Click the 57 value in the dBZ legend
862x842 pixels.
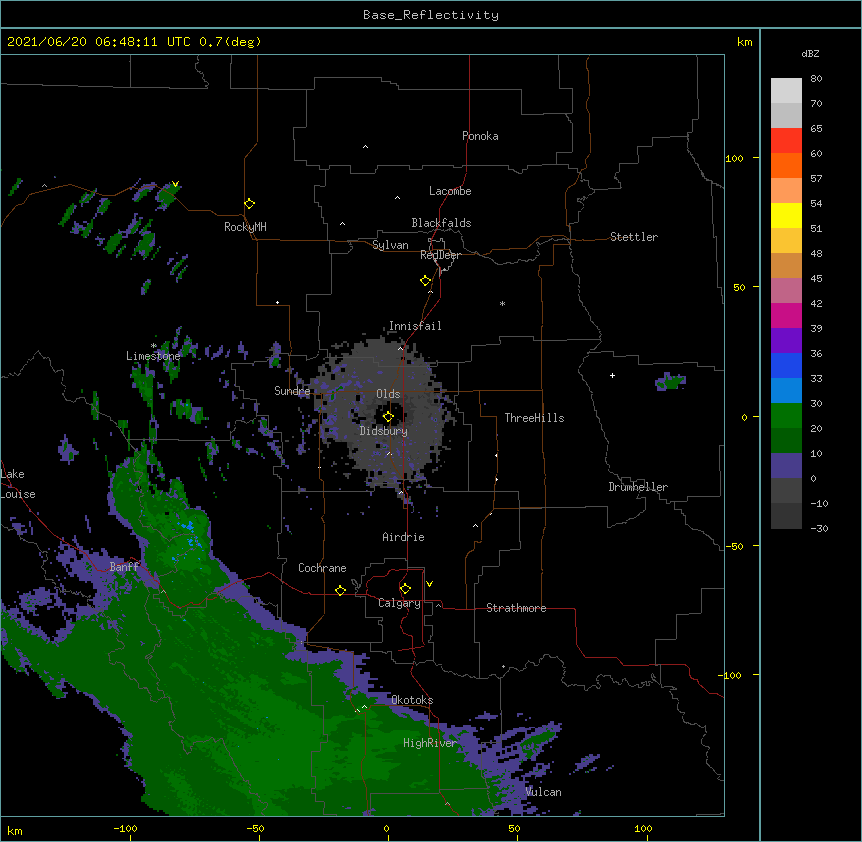pos(816,178)
